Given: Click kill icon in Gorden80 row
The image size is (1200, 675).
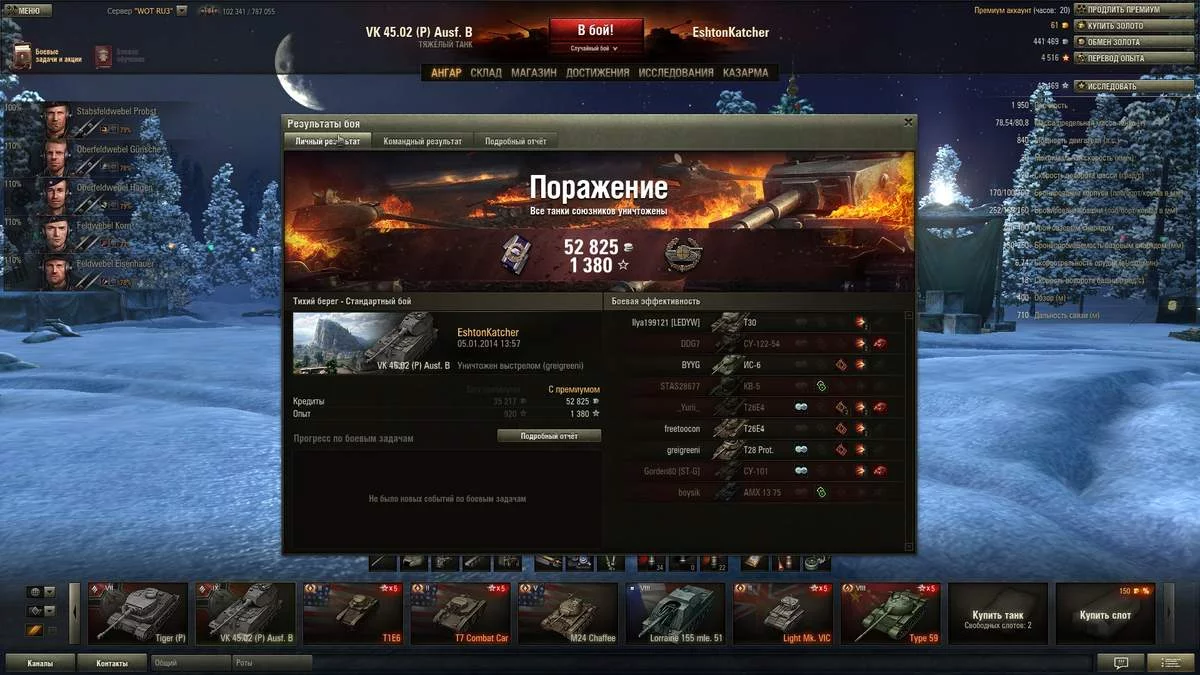Looking at the screenshot, I should click(880, 471).
